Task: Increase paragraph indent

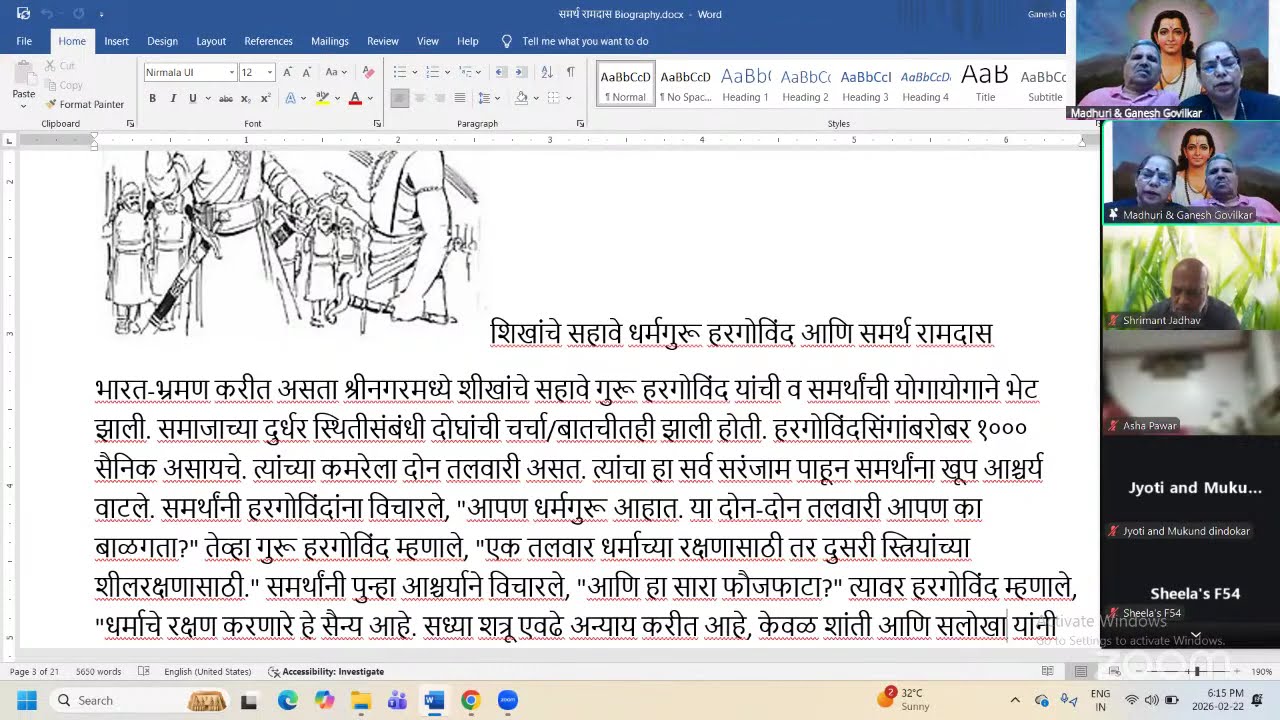Action: pyautogui.click(x=522, y=72)
